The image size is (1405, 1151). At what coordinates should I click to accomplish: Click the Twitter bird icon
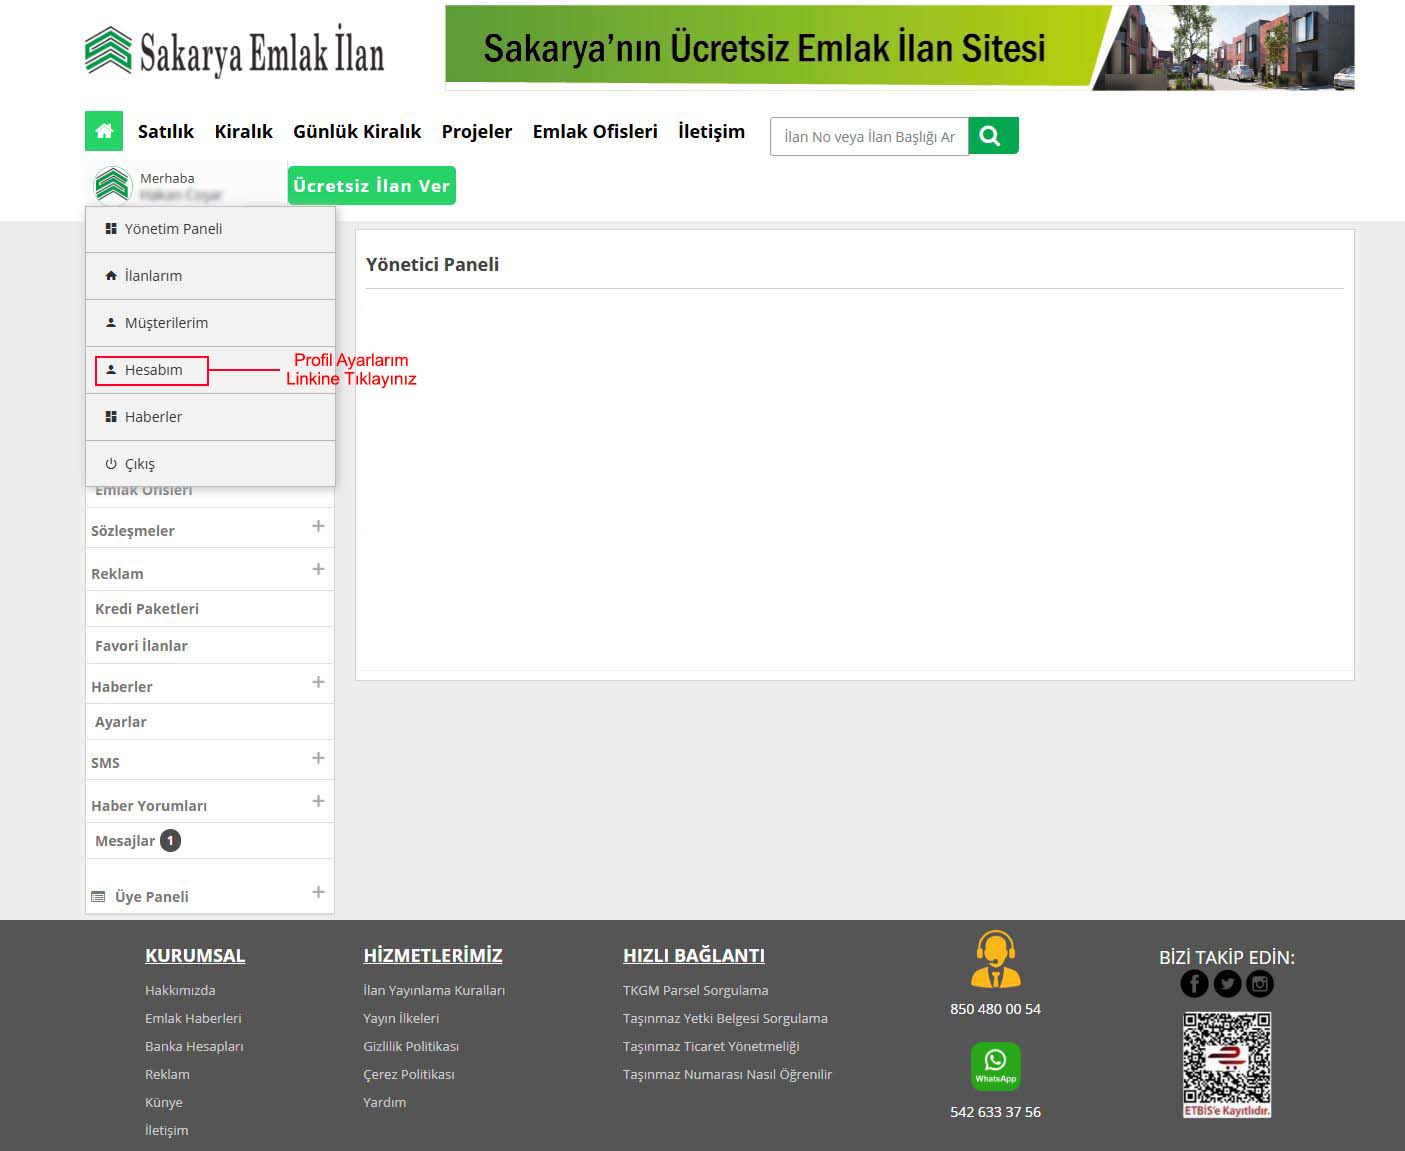pos(1227,983)
